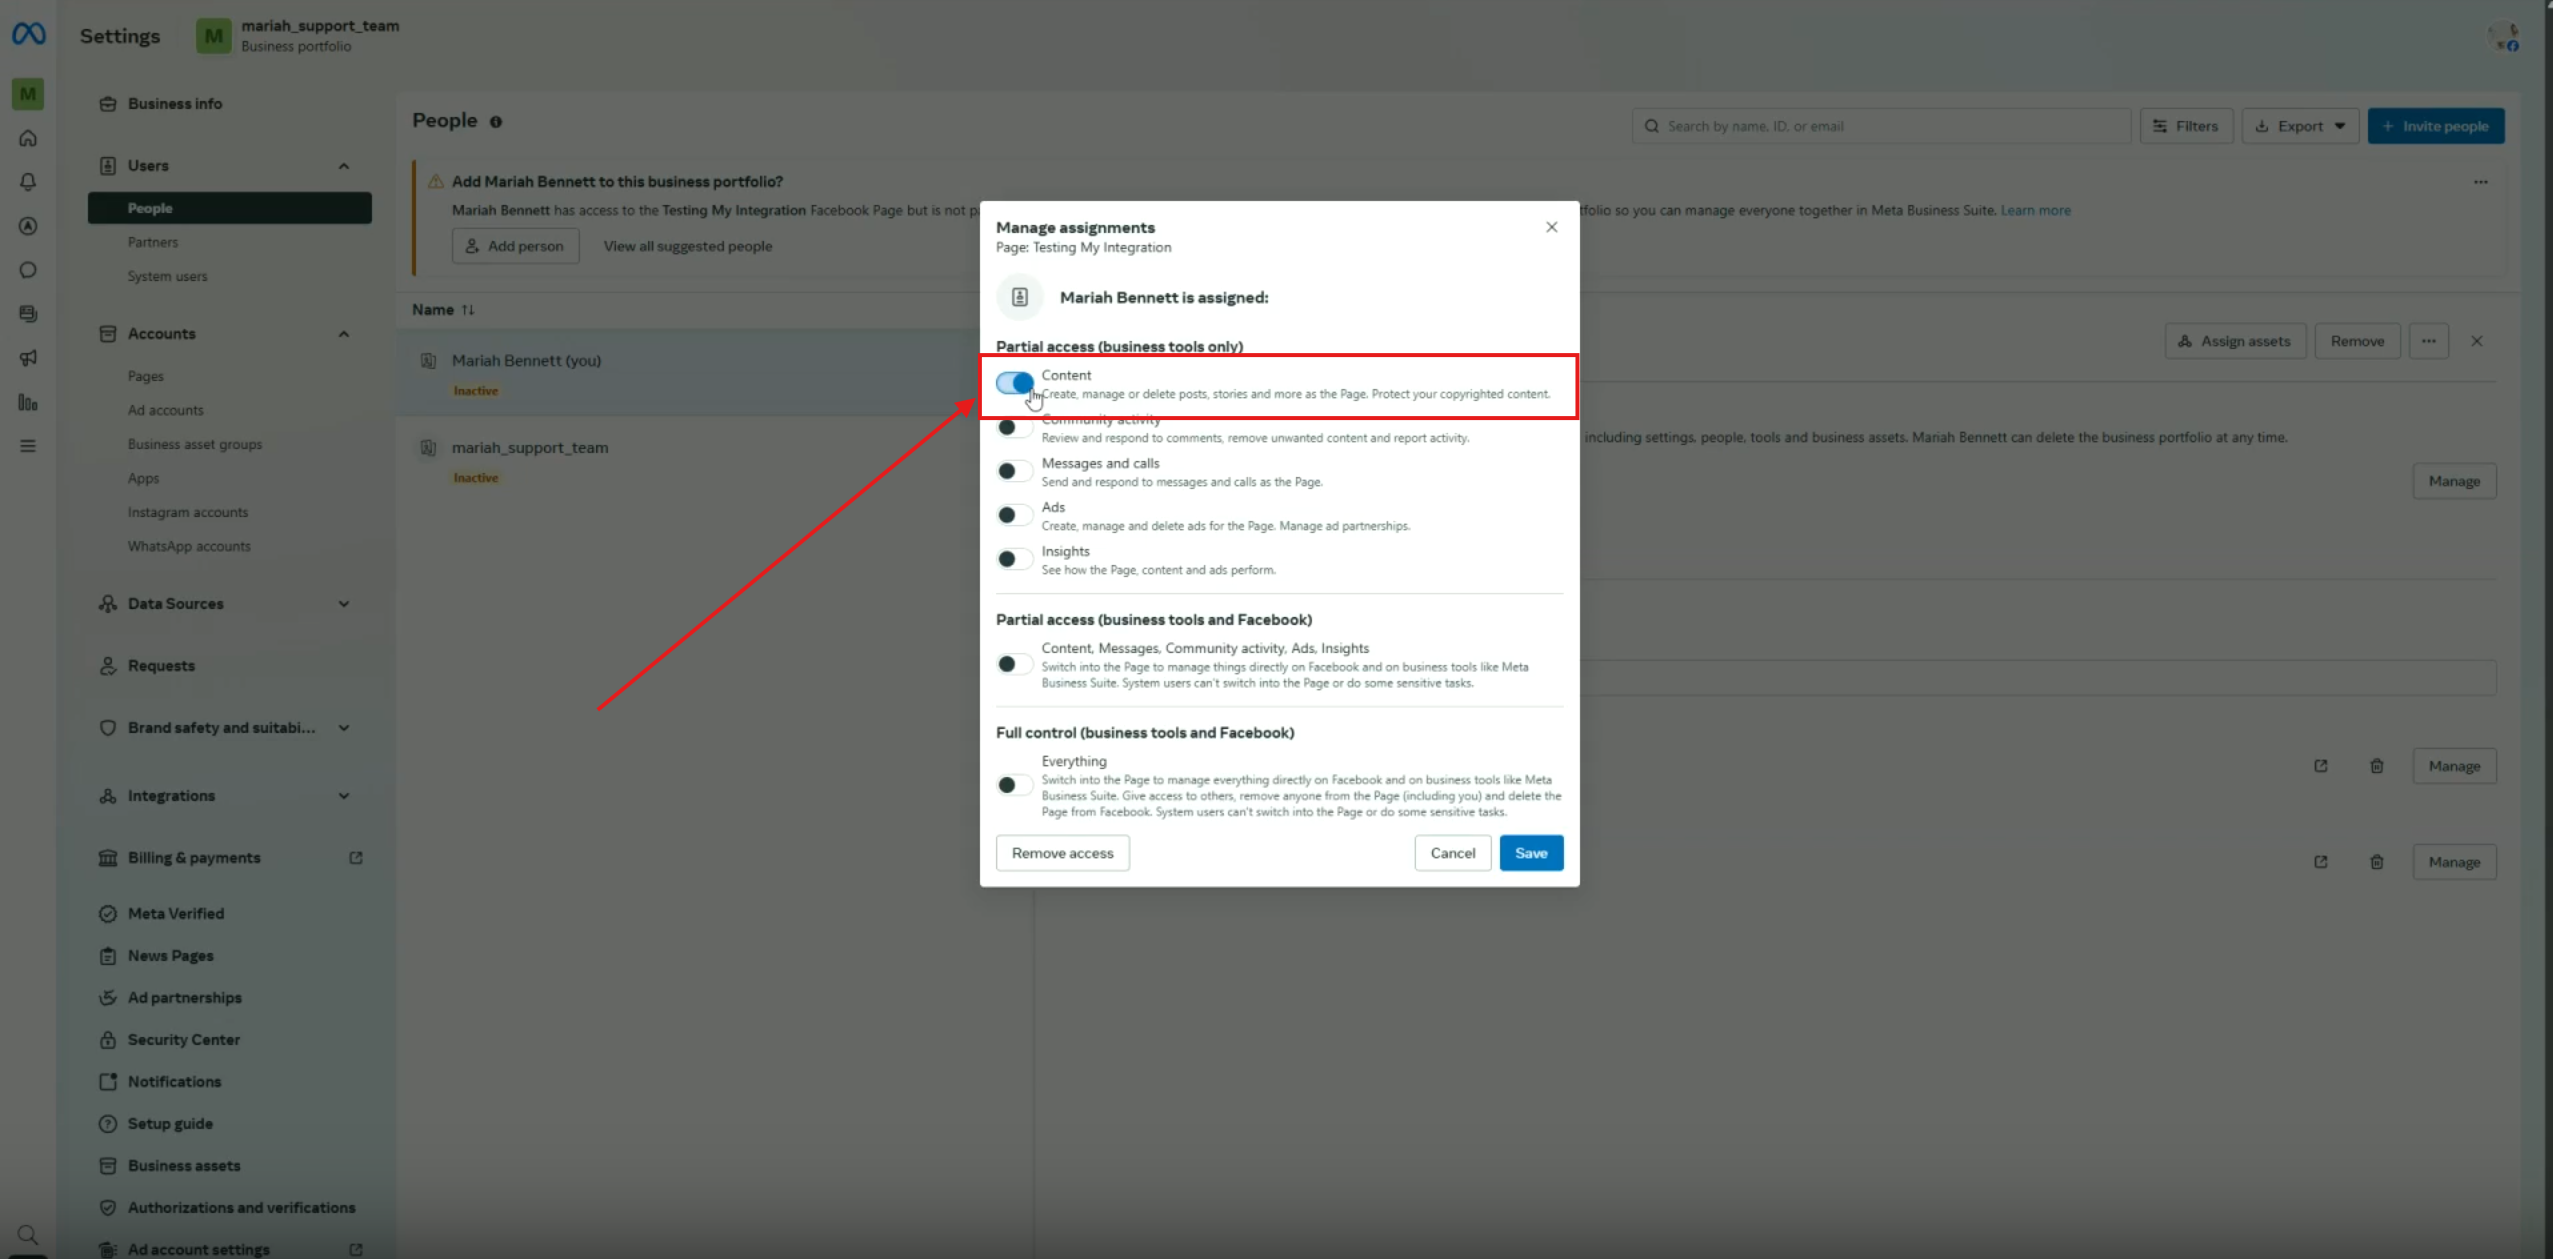Expand the Data Sources section

click(x=343, y=604)
